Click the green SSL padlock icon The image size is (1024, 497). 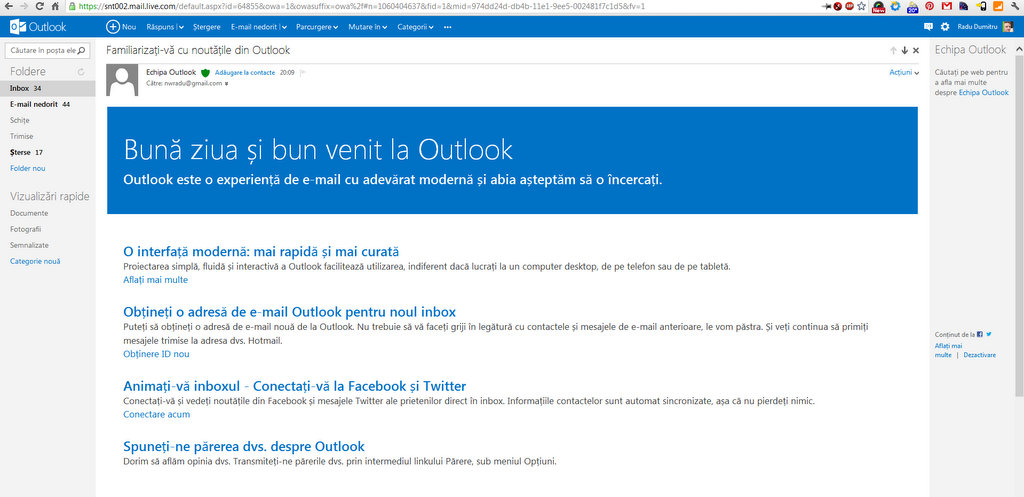pos(71,6)
